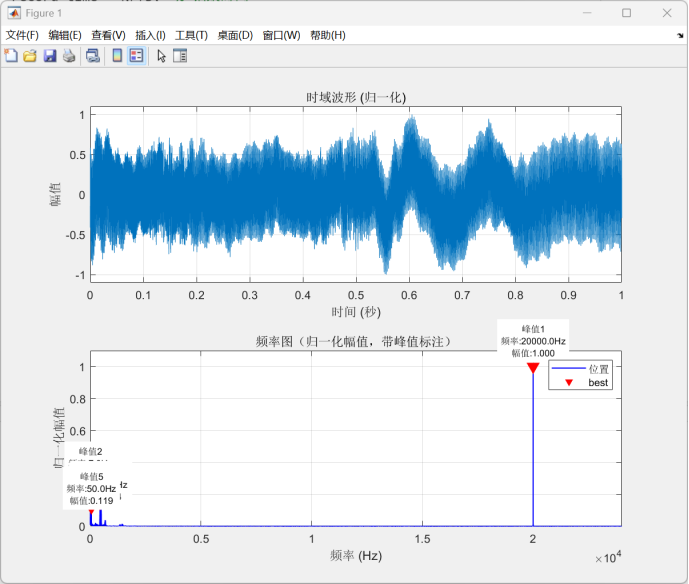Viewport: 689px width, 584px height.
Task: Insert a colorbar via the toolbar icon
Action: click(x=117, y=56)
